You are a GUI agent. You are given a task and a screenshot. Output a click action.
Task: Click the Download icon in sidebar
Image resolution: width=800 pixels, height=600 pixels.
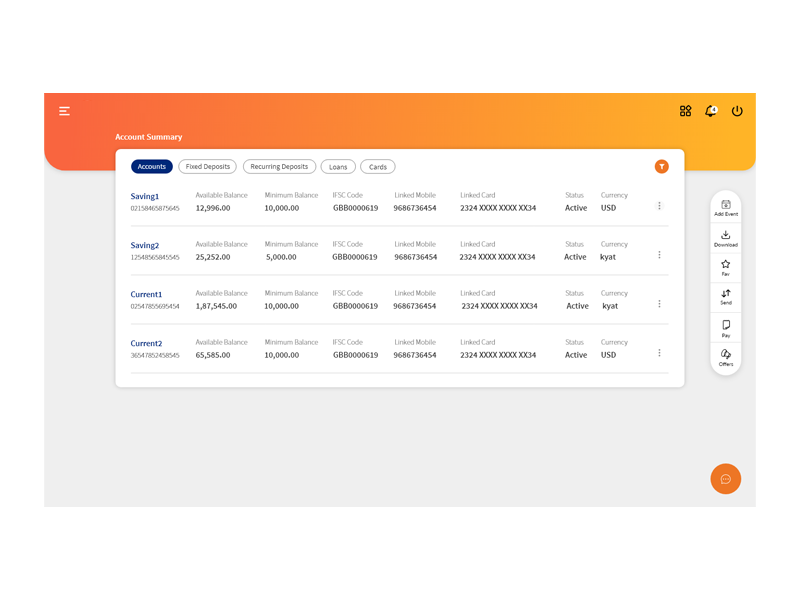[726, 238]
